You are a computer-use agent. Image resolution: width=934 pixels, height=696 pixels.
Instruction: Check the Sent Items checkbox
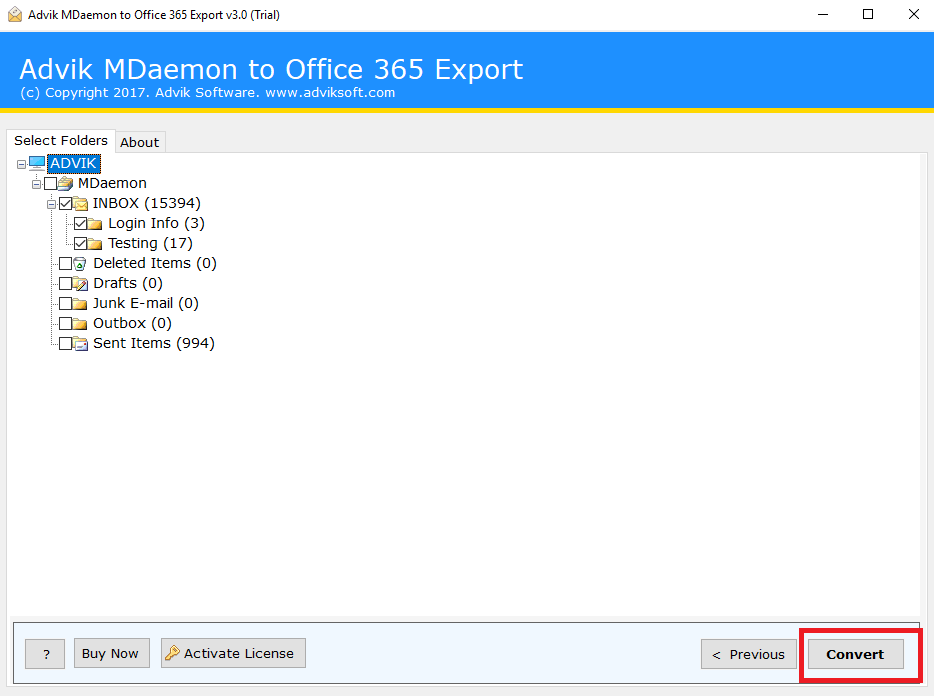(66, 343)
